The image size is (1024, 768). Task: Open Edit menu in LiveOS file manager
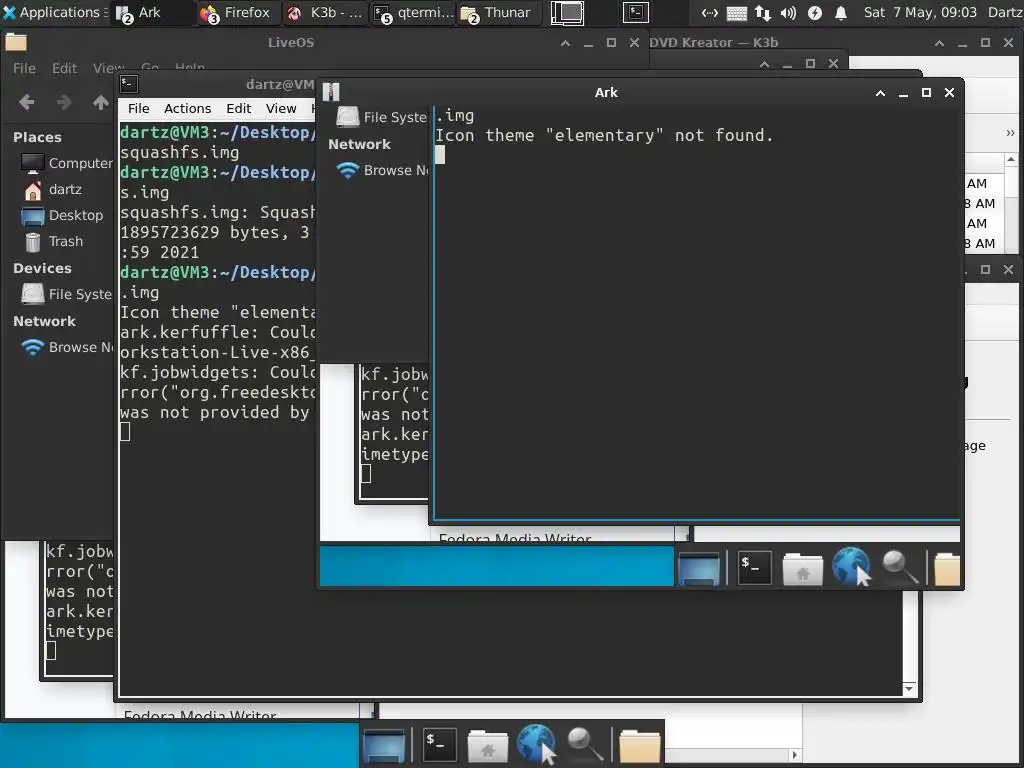pyautogui.click(x=64, y=68)
